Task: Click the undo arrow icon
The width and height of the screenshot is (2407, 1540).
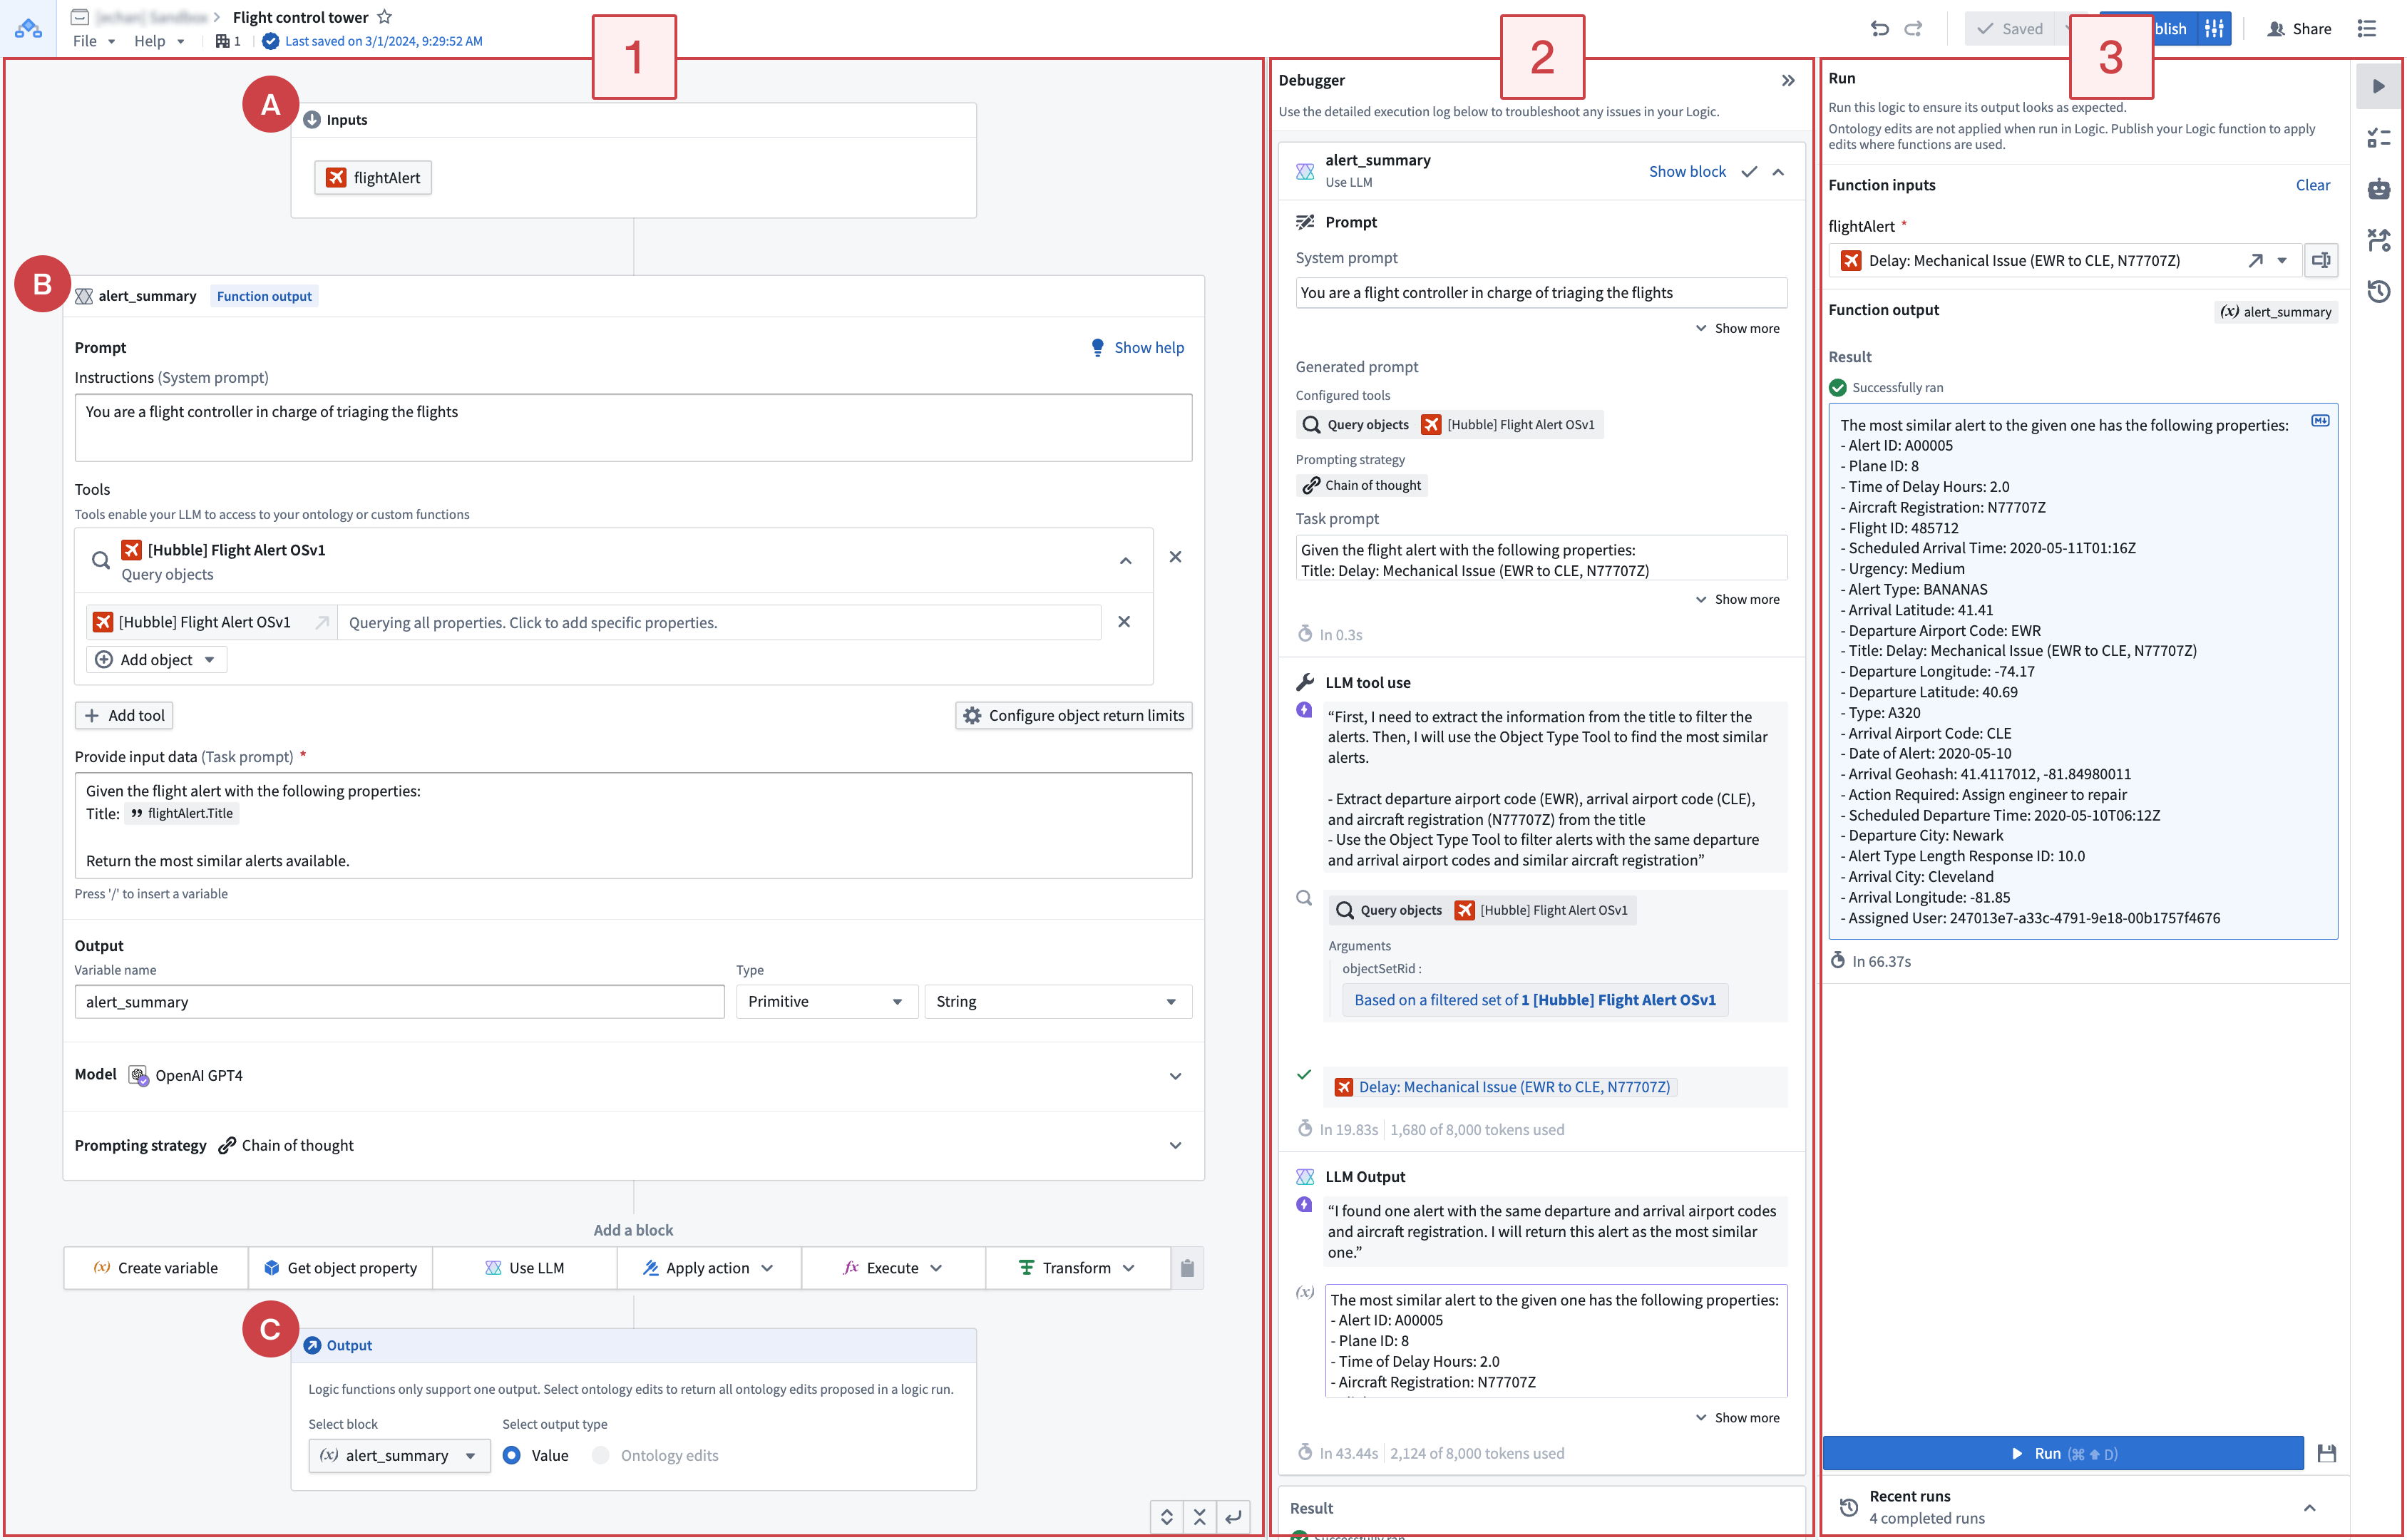Action: pos(1880,29)
